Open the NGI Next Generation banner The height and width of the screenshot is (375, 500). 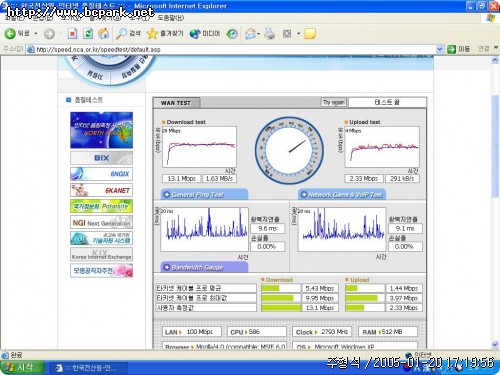pyautogui.click(x=101, y=222)
